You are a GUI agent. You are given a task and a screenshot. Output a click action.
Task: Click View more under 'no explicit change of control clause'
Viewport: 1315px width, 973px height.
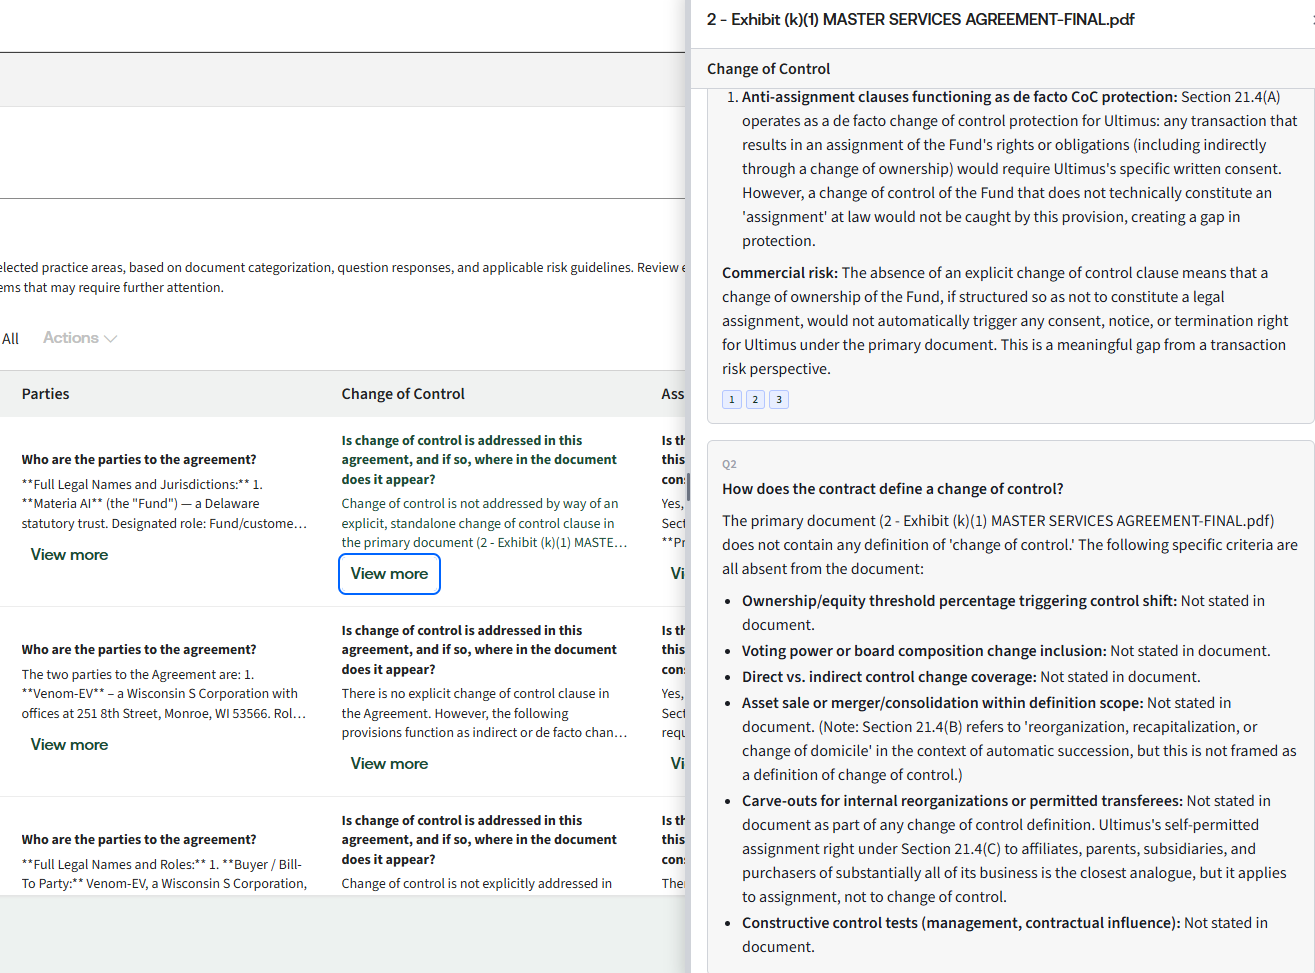[389, 764]
